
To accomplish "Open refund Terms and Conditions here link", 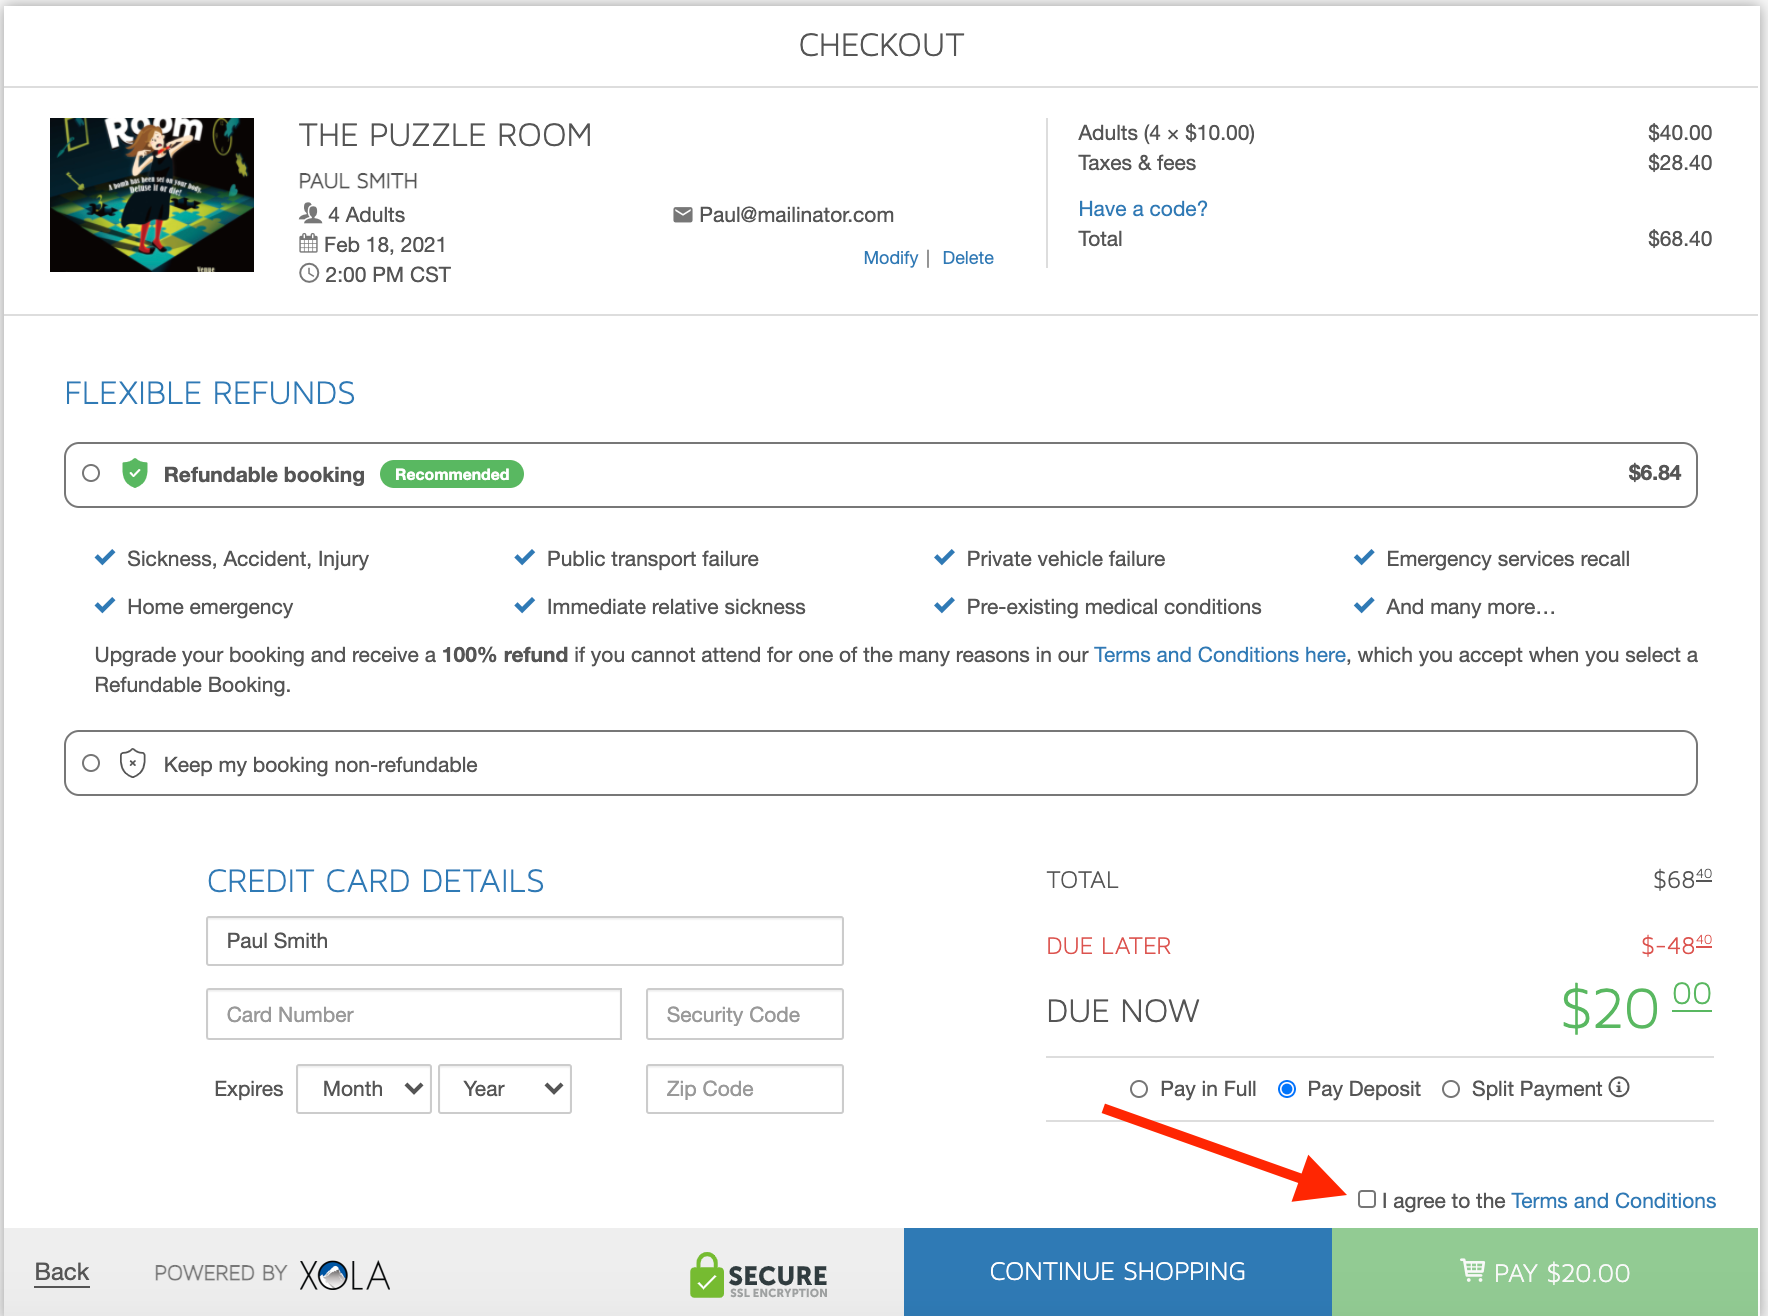I will coord(1220,655).
